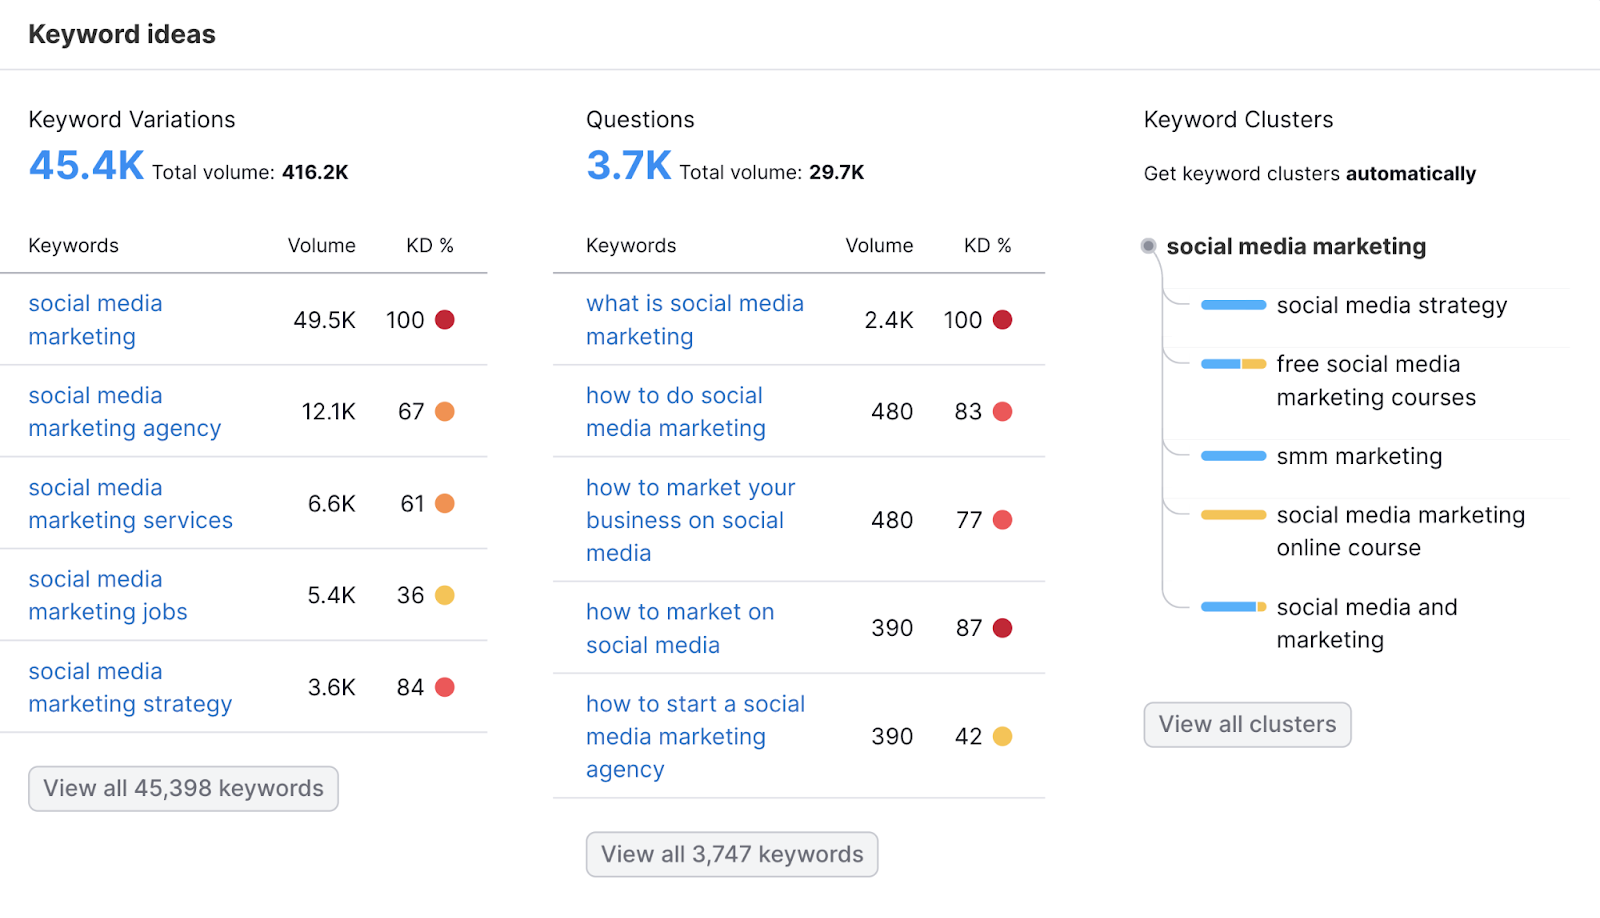Expand the social media strategy cluster branch
Viewport: 1600px width, 918px height.
pos(1232,305)
